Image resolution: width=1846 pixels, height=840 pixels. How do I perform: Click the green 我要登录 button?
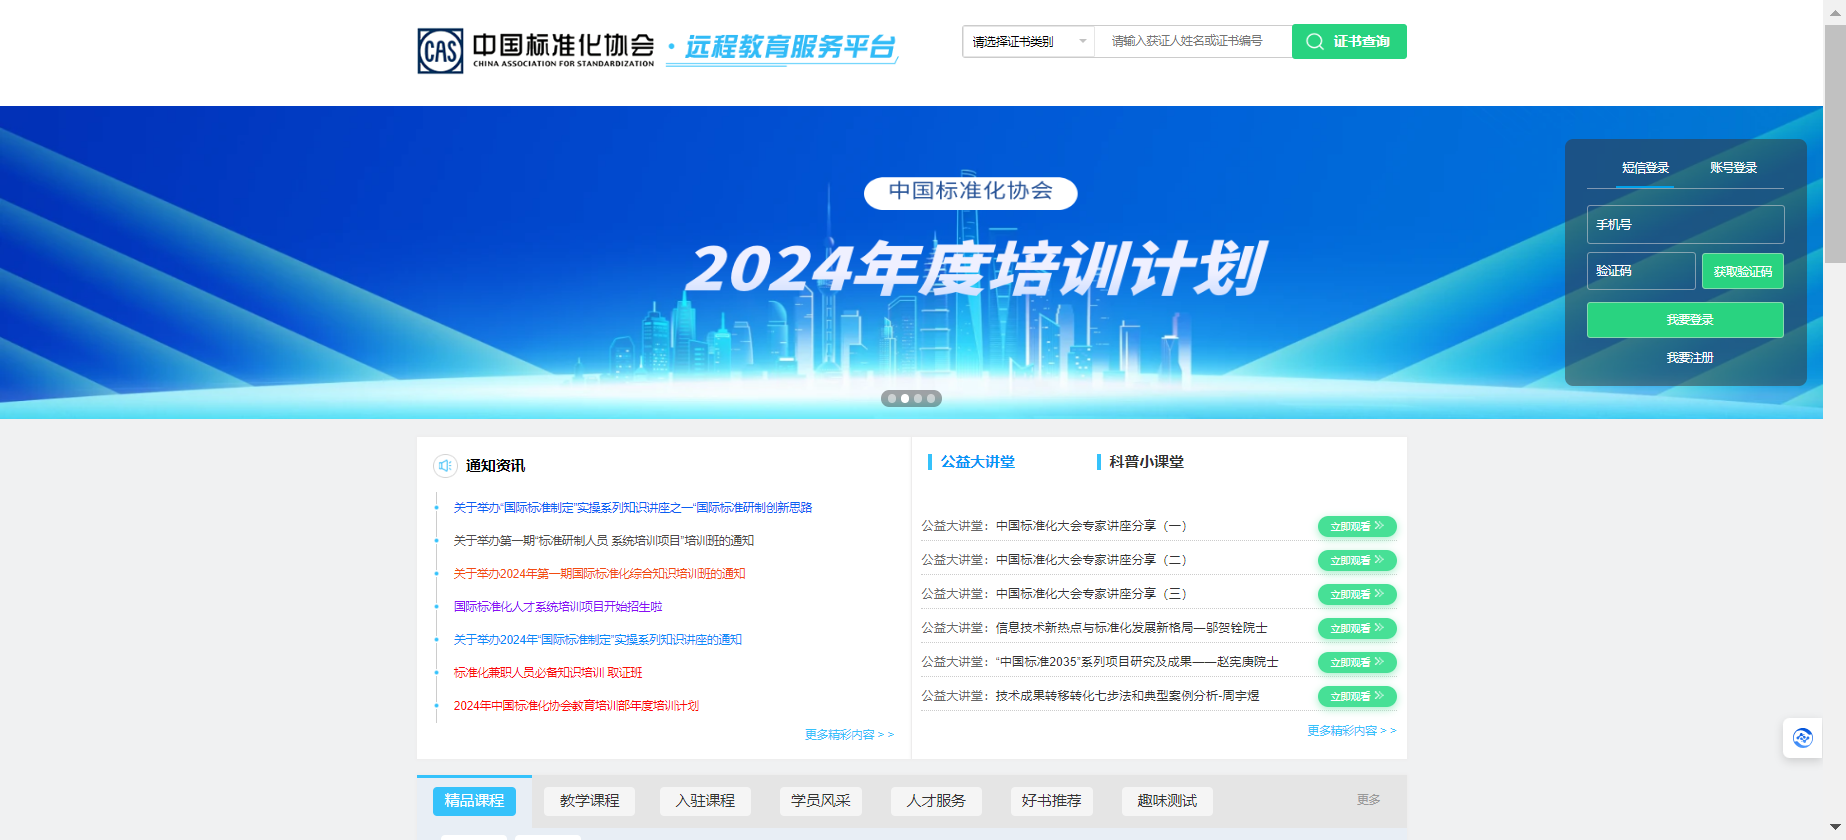1685,320
